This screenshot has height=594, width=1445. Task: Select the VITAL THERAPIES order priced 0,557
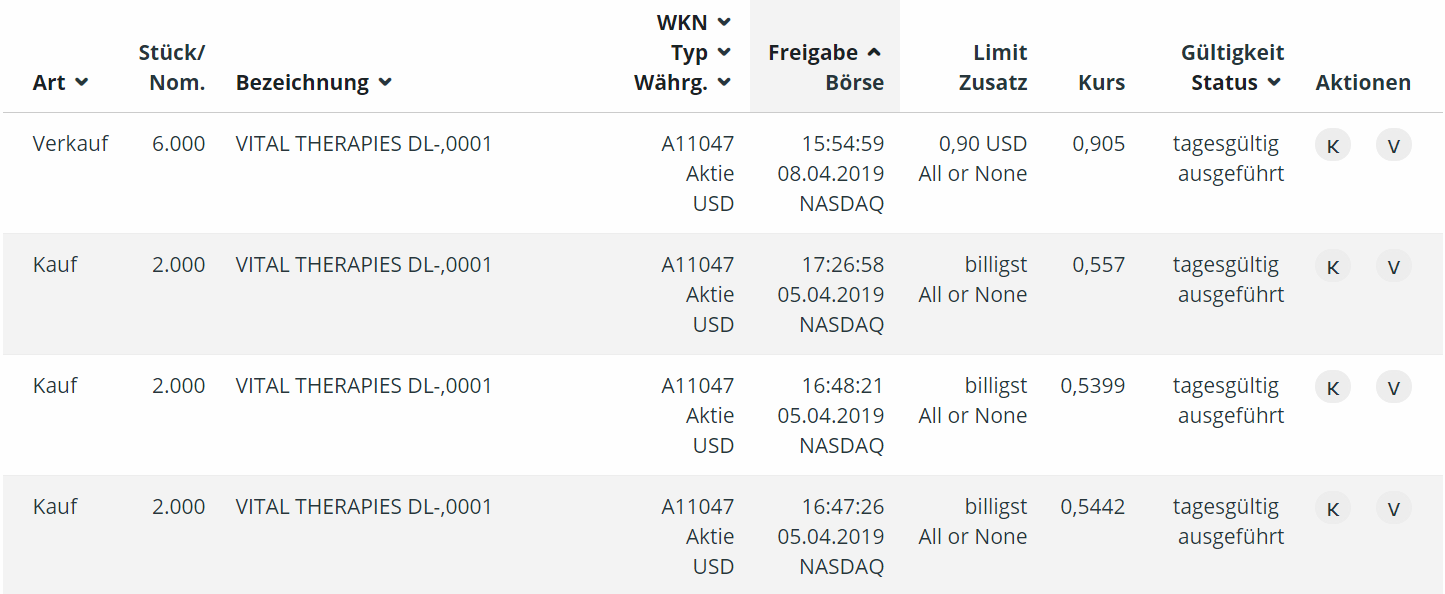(362, 265)
